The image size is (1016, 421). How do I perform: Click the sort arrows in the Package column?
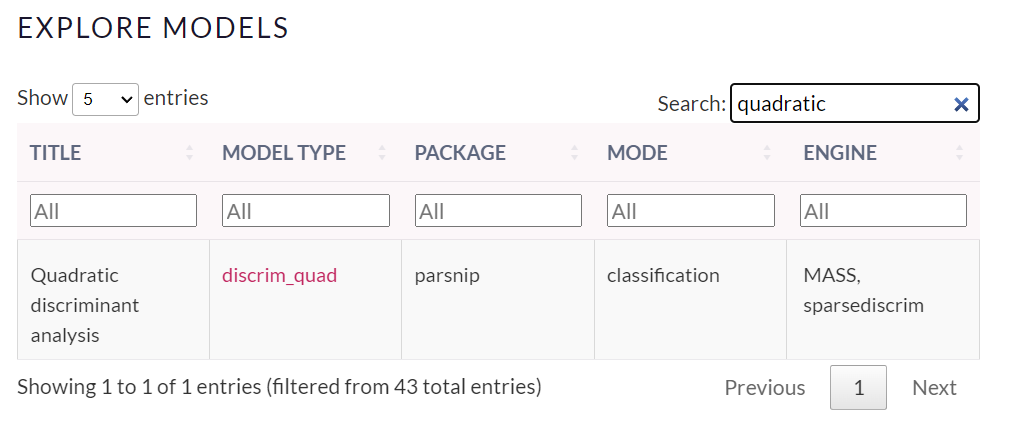tap(575, 153)
